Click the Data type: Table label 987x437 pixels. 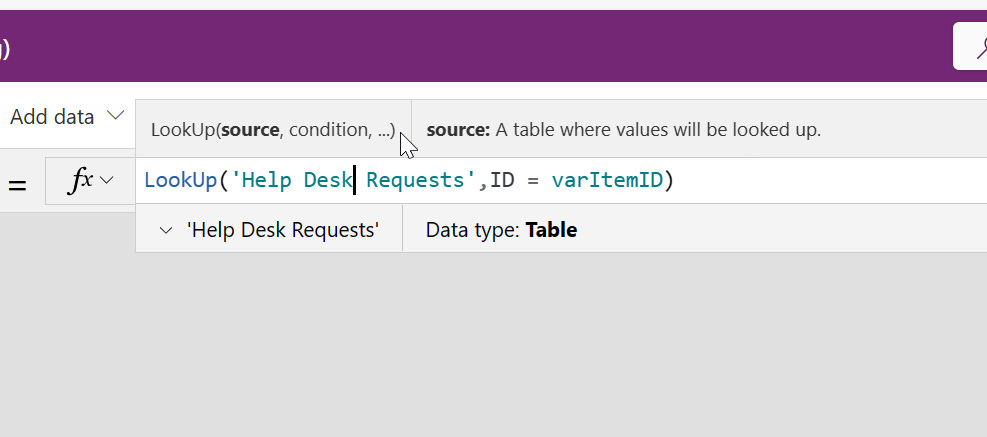coord(501,230)
